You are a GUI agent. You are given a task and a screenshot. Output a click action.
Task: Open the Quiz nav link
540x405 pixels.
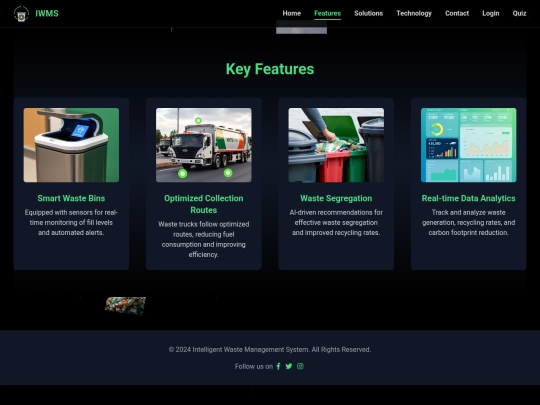(x=519, y=13)
